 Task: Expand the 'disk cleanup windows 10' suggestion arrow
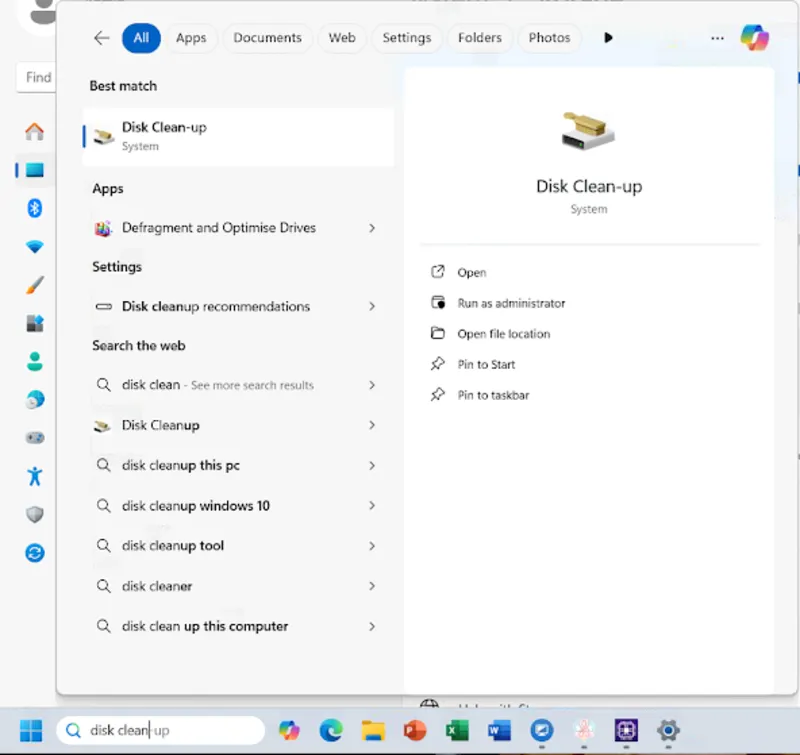click(x=372, y=506)
